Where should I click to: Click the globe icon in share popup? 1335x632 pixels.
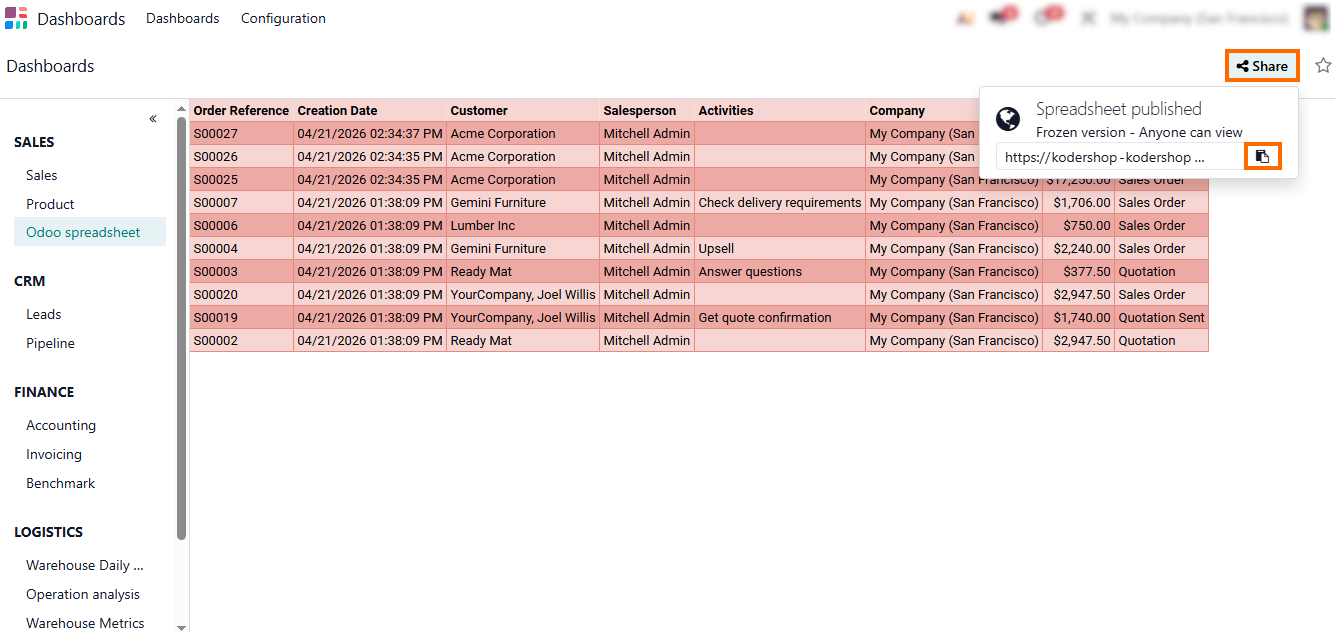click(1009, 120)
